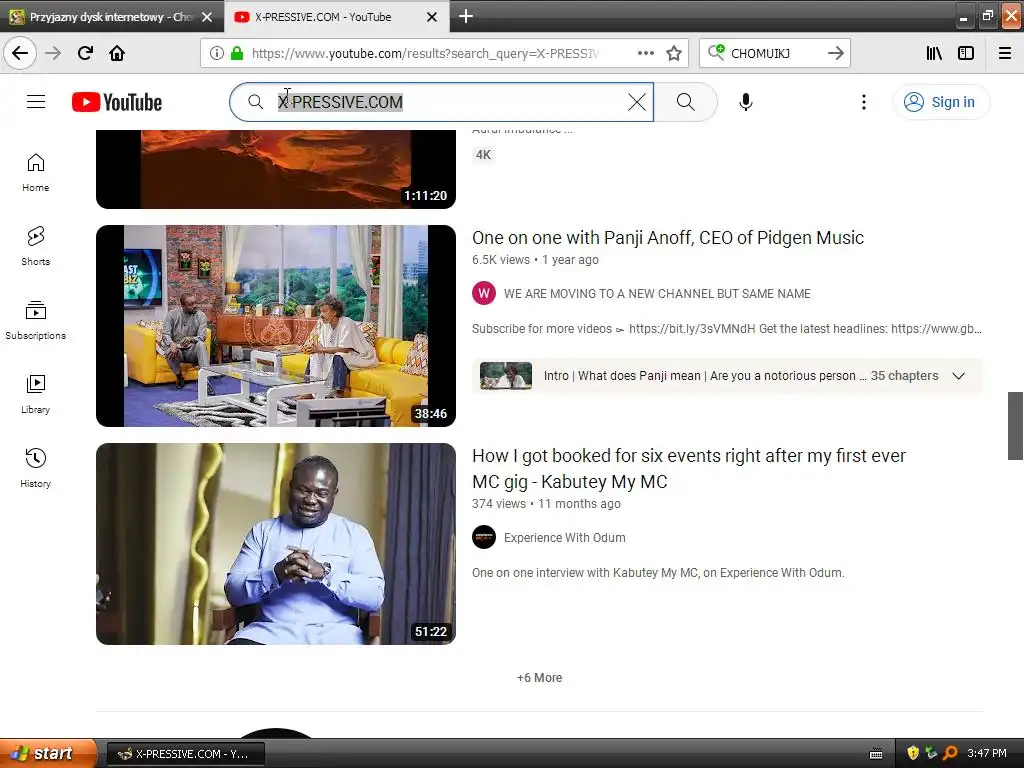Select X-PRESSIVE.COM taskbar window button
This screenshot has width=1024, height=768.
pyautogui.click(x=185, y=754)
